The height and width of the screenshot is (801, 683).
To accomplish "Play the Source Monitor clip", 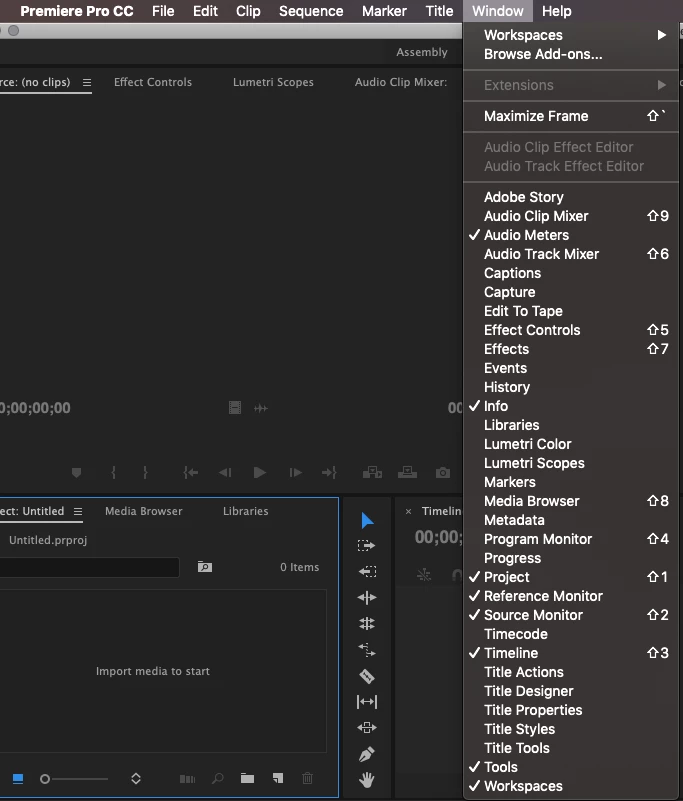I will tap(260, 473).
